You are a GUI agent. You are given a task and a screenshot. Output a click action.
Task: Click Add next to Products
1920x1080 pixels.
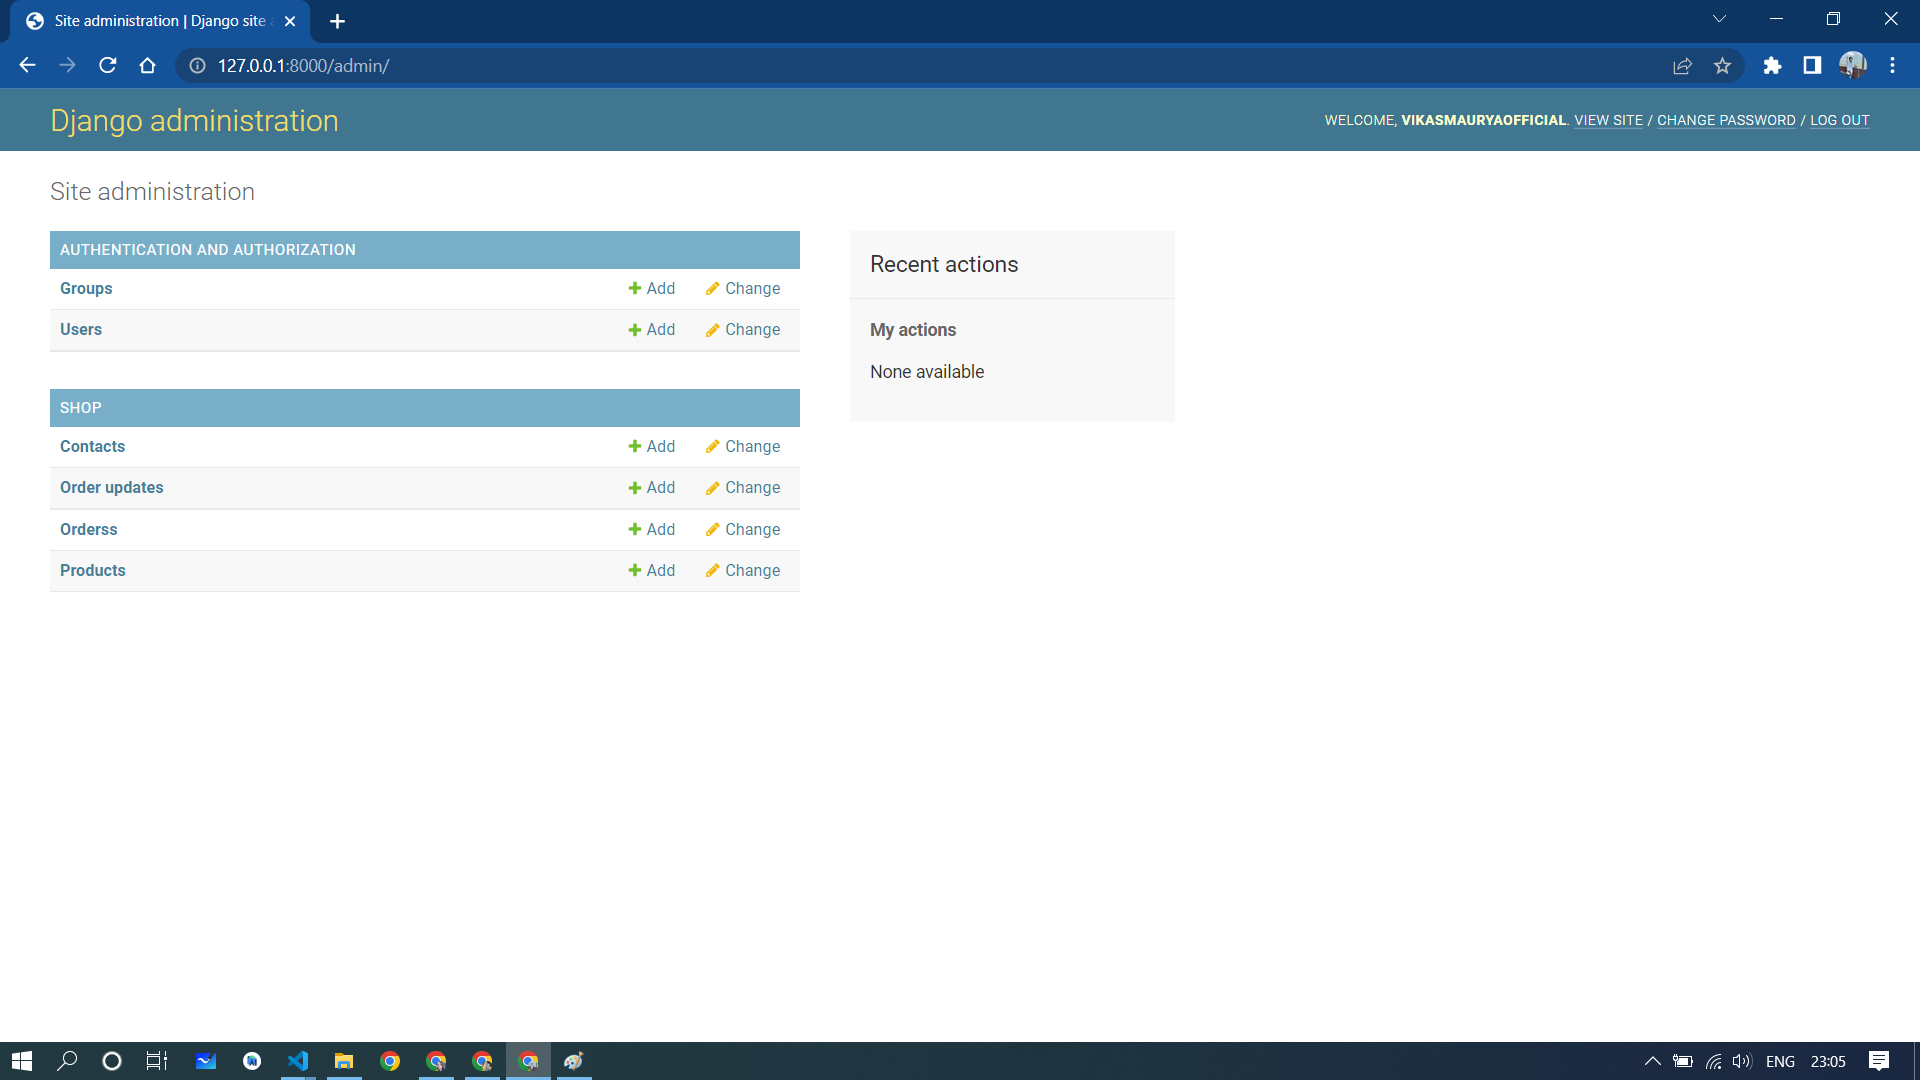pyautogui.click(x=652, y=570)
